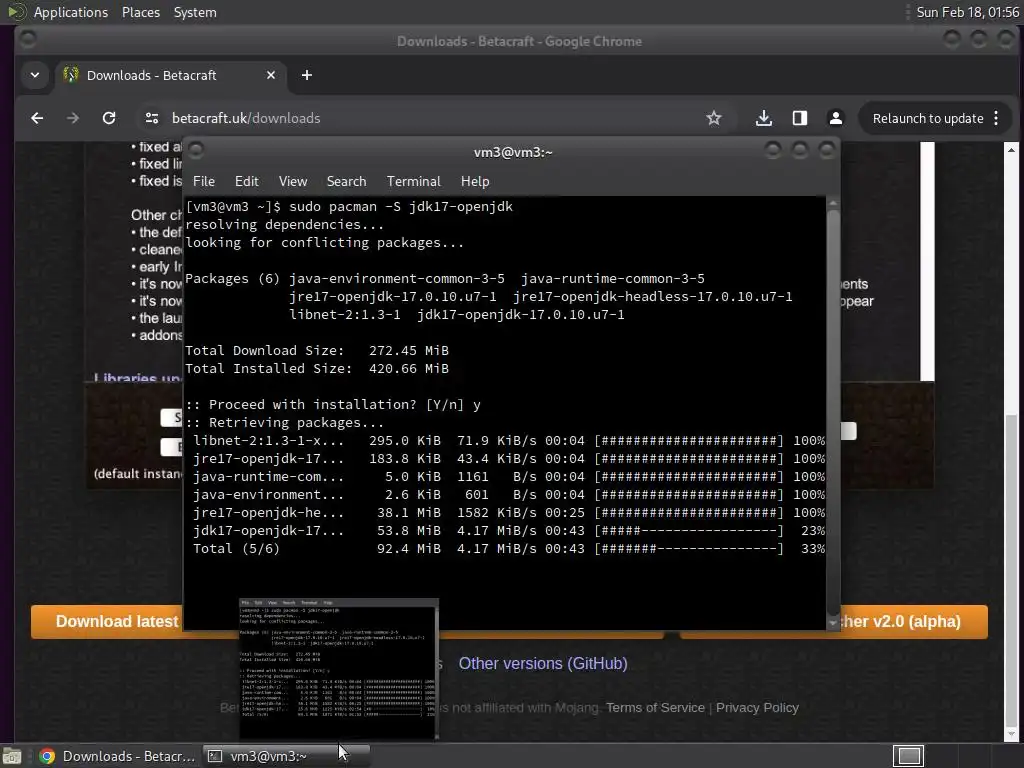
Task: Click the vm3@vm3:~ taskbar entry
Action: coord(286,756)
